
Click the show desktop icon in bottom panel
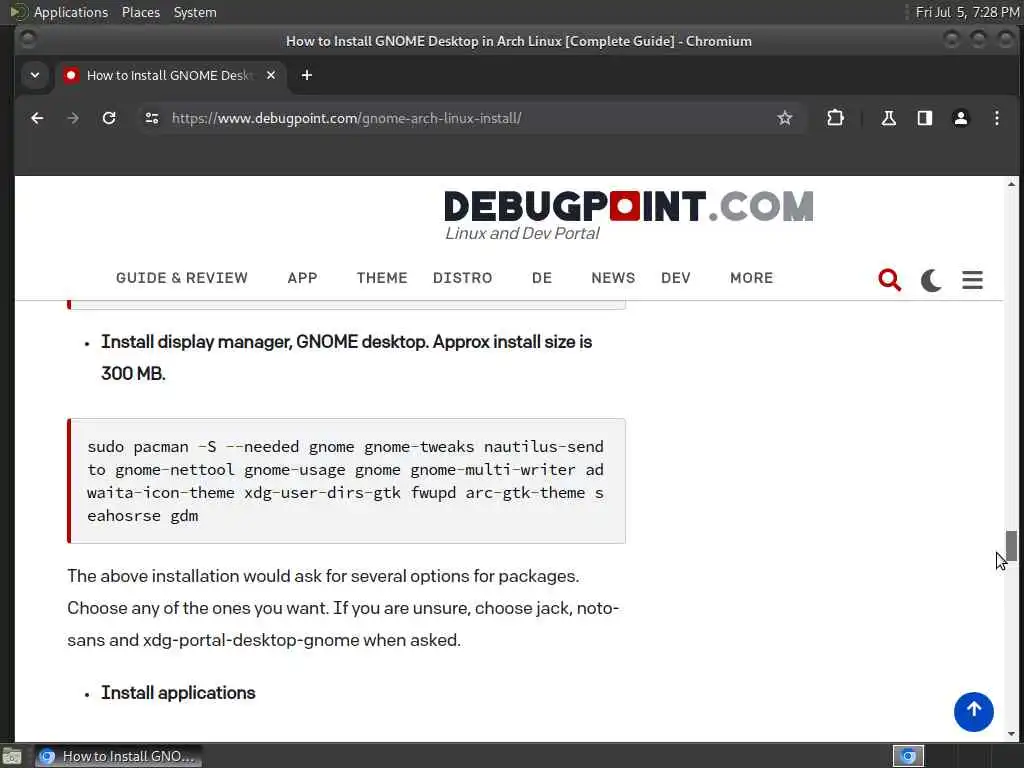click(12, 757)
